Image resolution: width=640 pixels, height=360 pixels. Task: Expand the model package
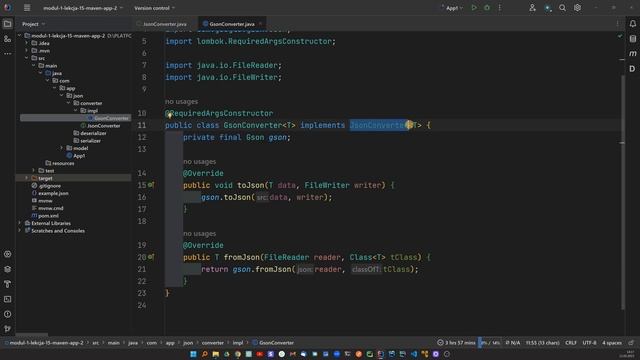pyautogui.click(x=62, y=148)
